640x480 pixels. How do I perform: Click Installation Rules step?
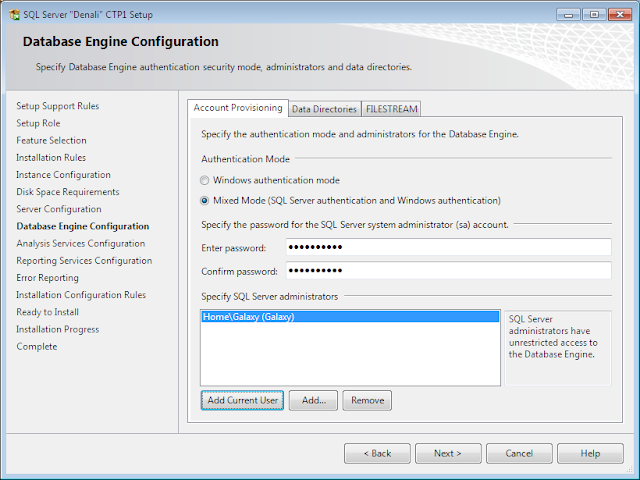(x=51, y=158)
